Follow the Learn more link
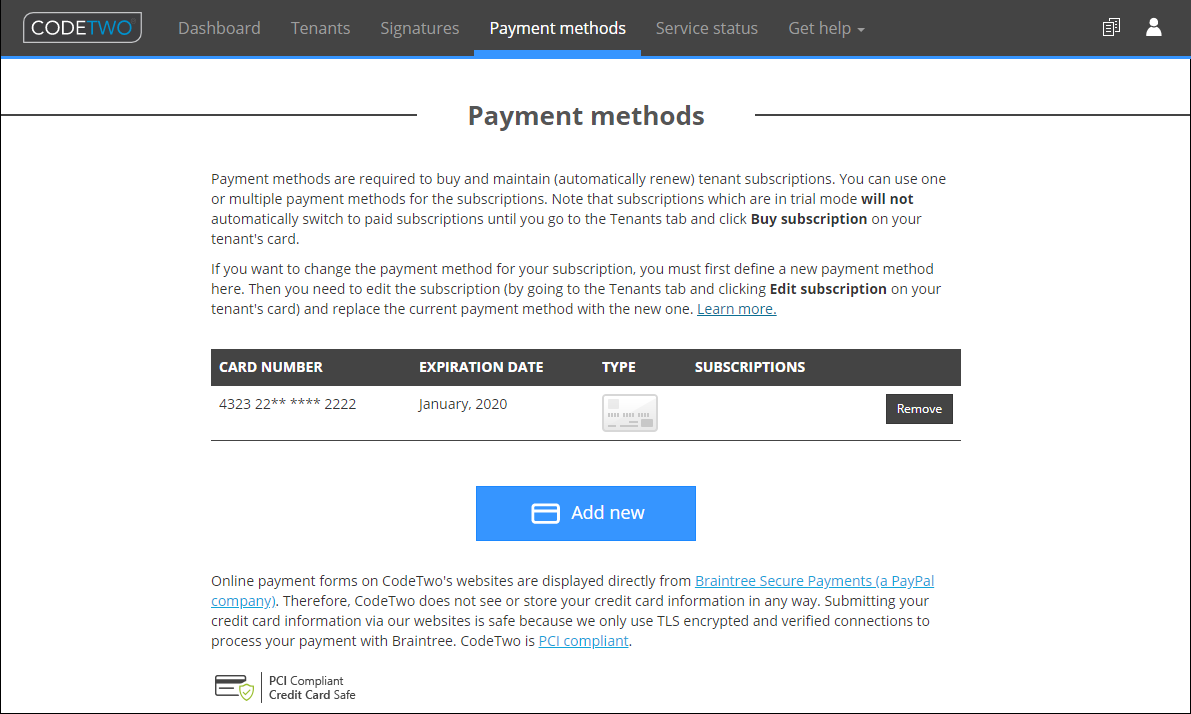The width and height of the screenshot is (1191, 714). 737,309
